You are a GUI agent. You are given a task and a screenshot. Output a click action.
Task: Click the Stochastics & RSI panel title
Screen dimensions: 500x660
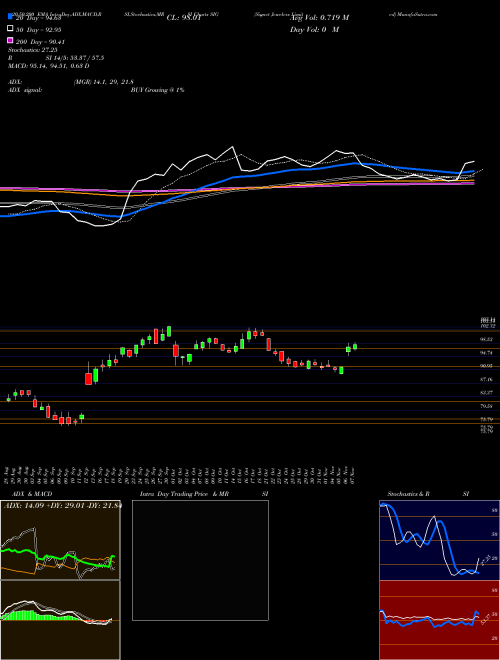428,494
